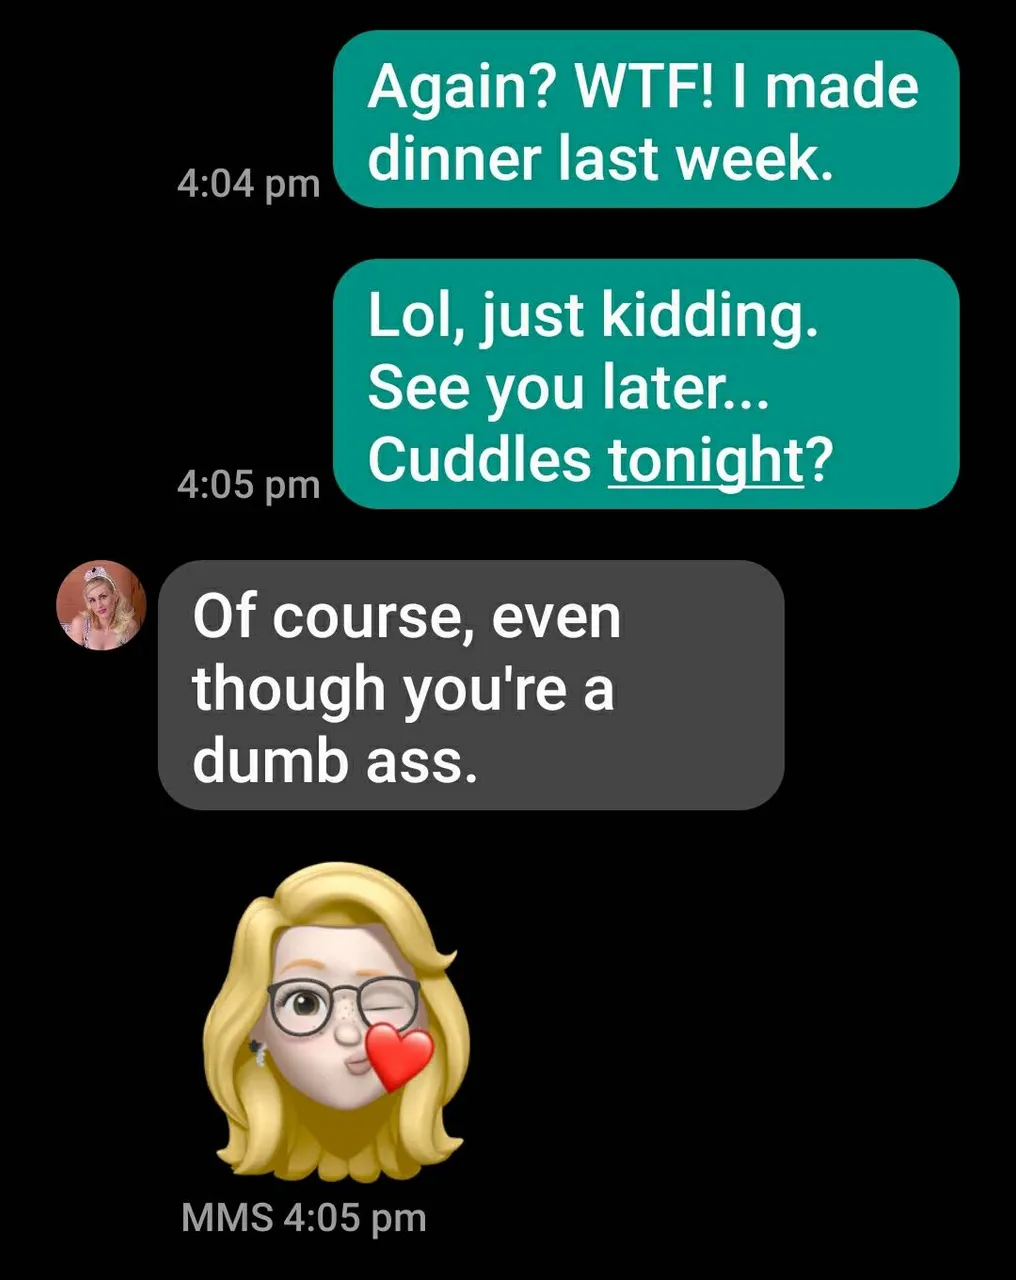Click the 'dinner last week.' text line
The image size is (1016, 1280).
(x=600, y=158)
